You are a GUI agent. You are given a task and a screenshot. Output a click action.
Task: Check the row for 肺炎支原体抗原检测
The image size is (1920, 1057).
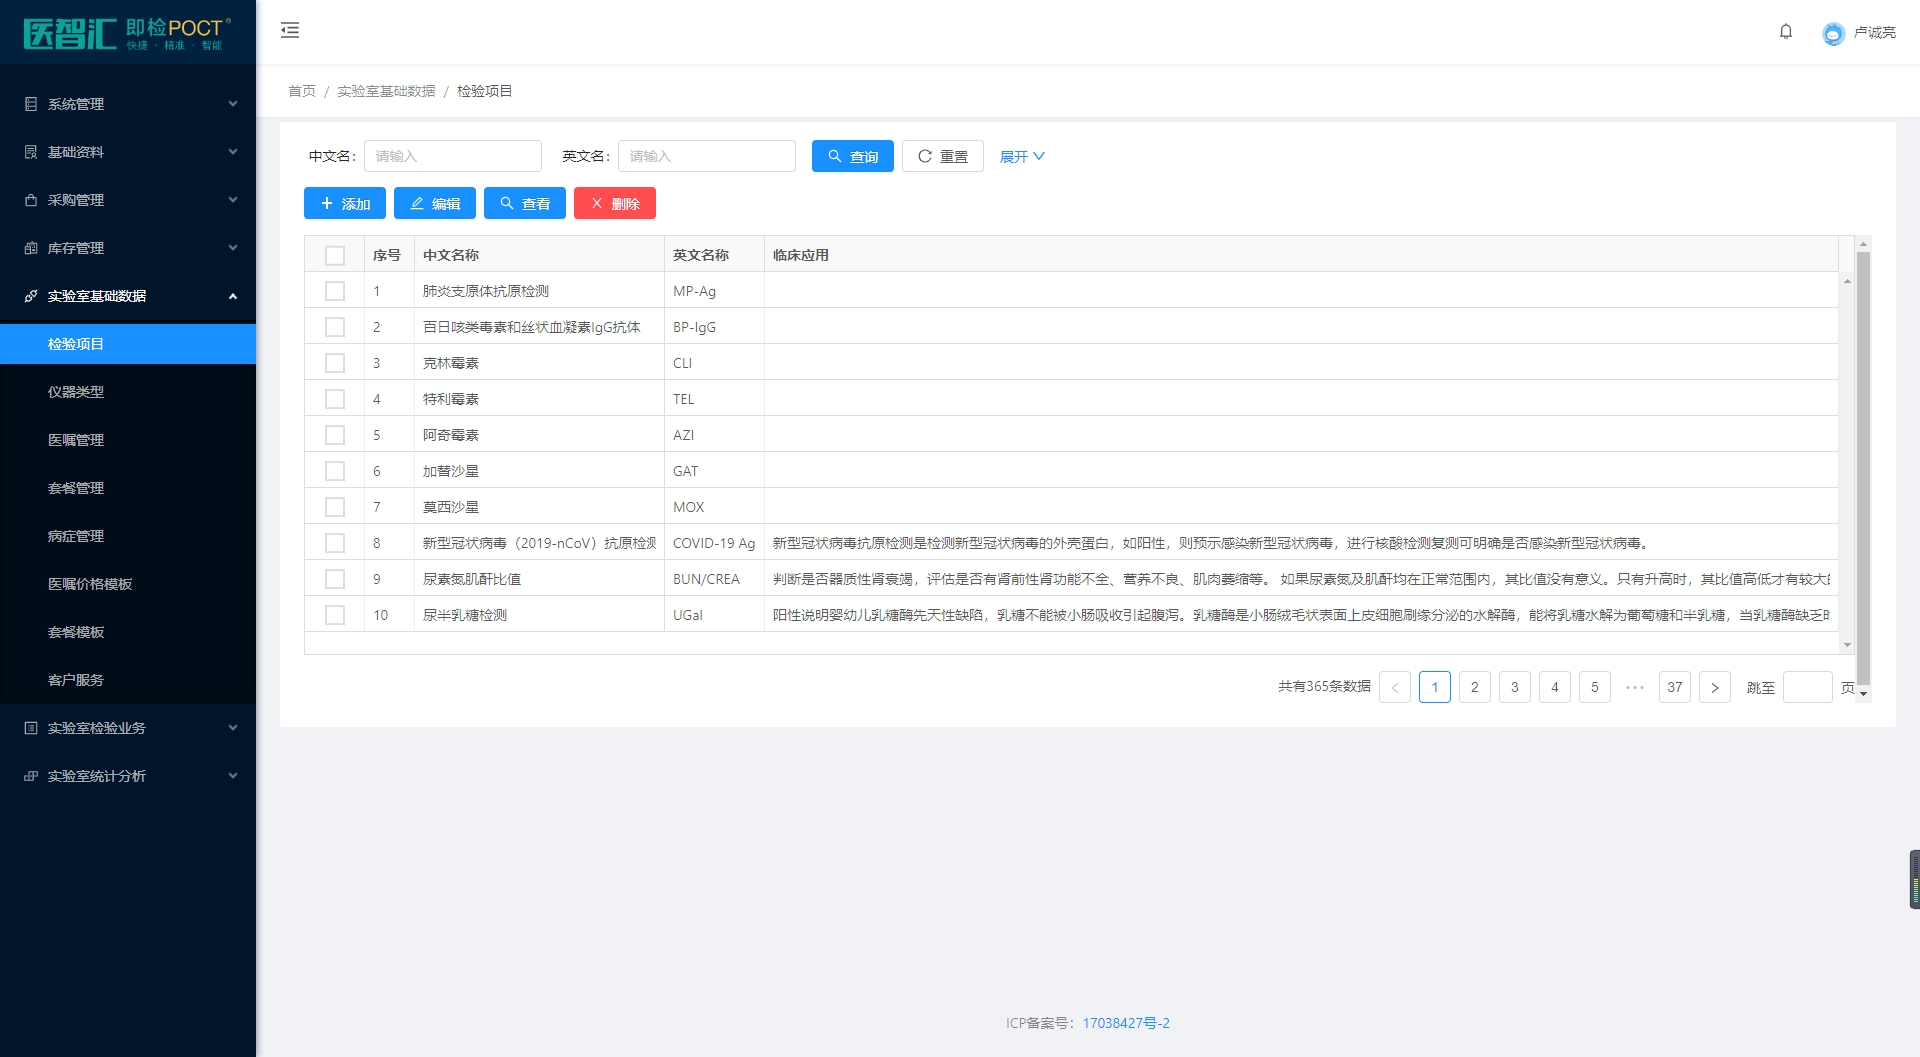(x=335, y=291)
